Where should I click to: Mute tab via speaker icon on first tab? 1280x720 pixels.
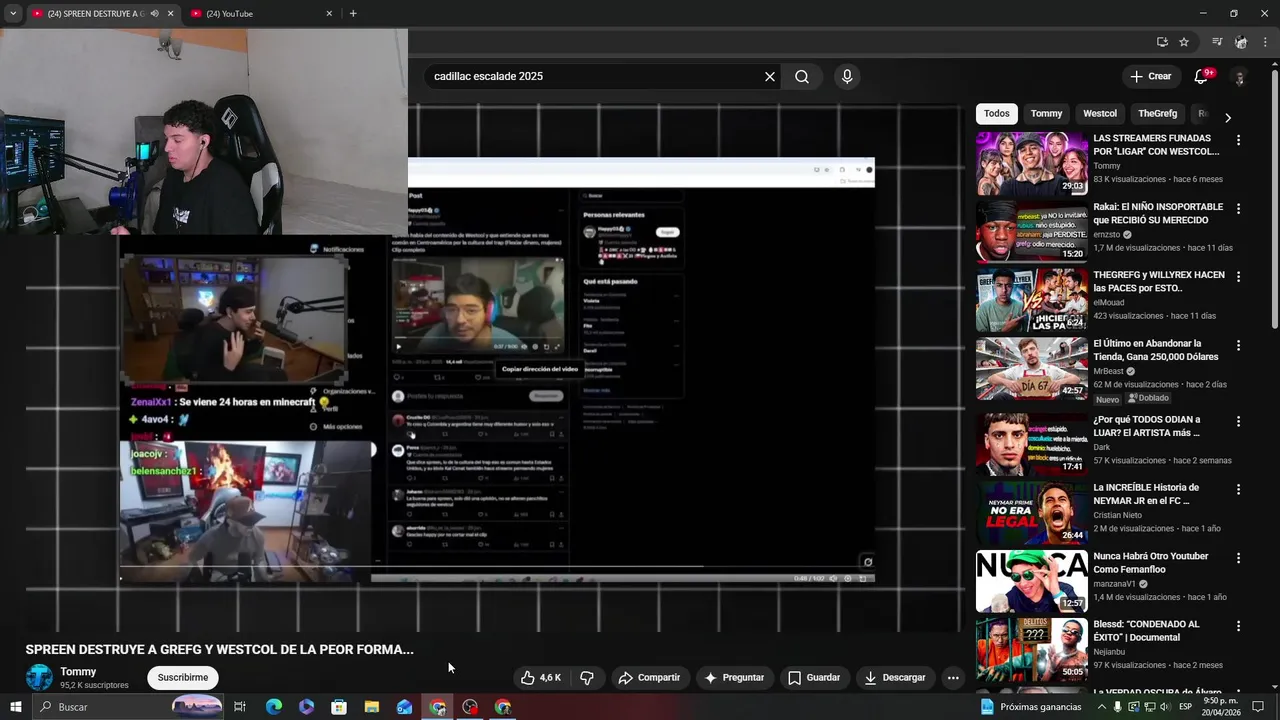154,14
